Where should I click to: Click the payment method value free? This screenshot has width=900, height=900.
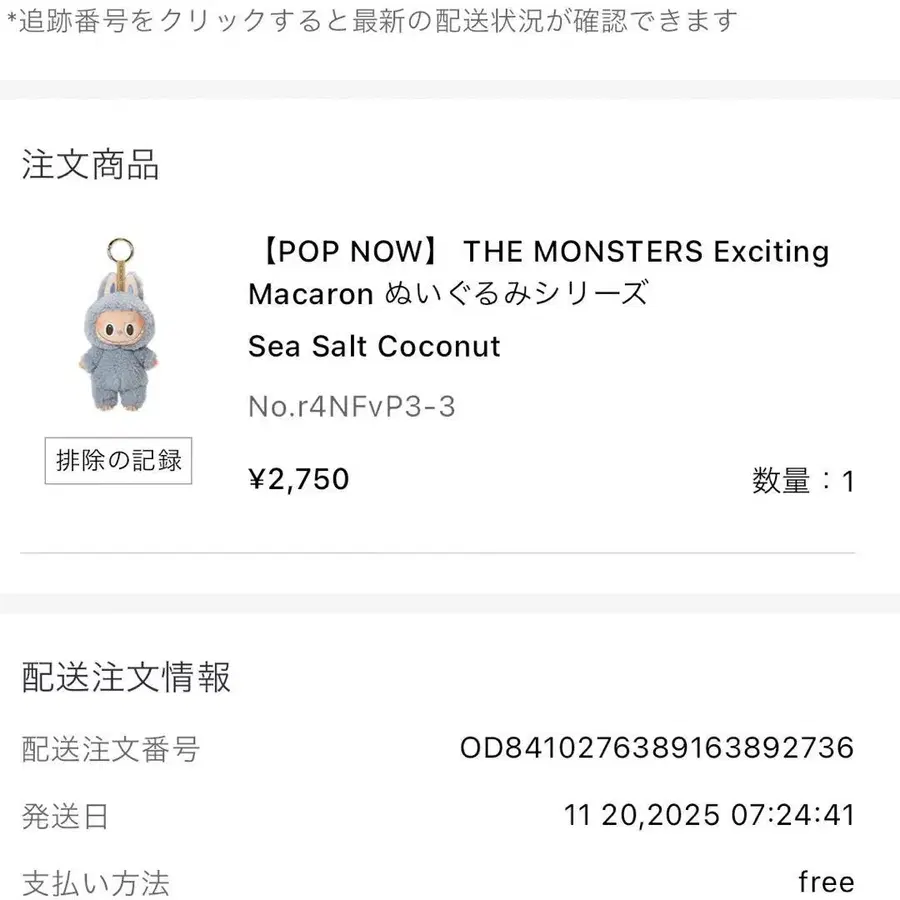coord(826,882)
